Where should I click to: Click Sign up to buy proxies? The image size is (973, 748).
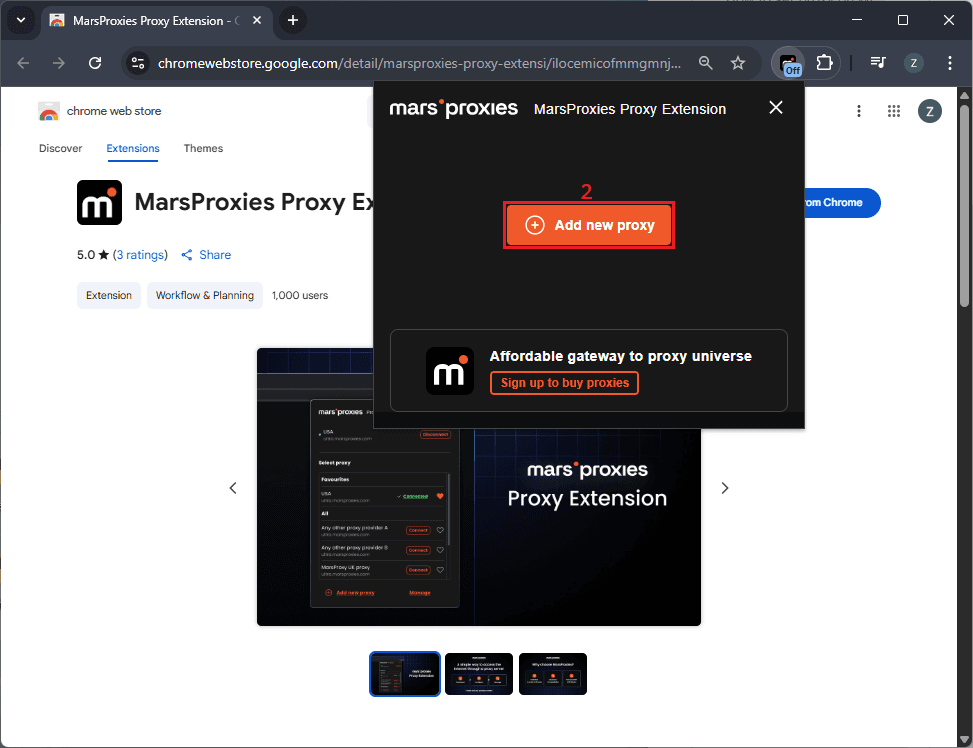pos(564,383)
